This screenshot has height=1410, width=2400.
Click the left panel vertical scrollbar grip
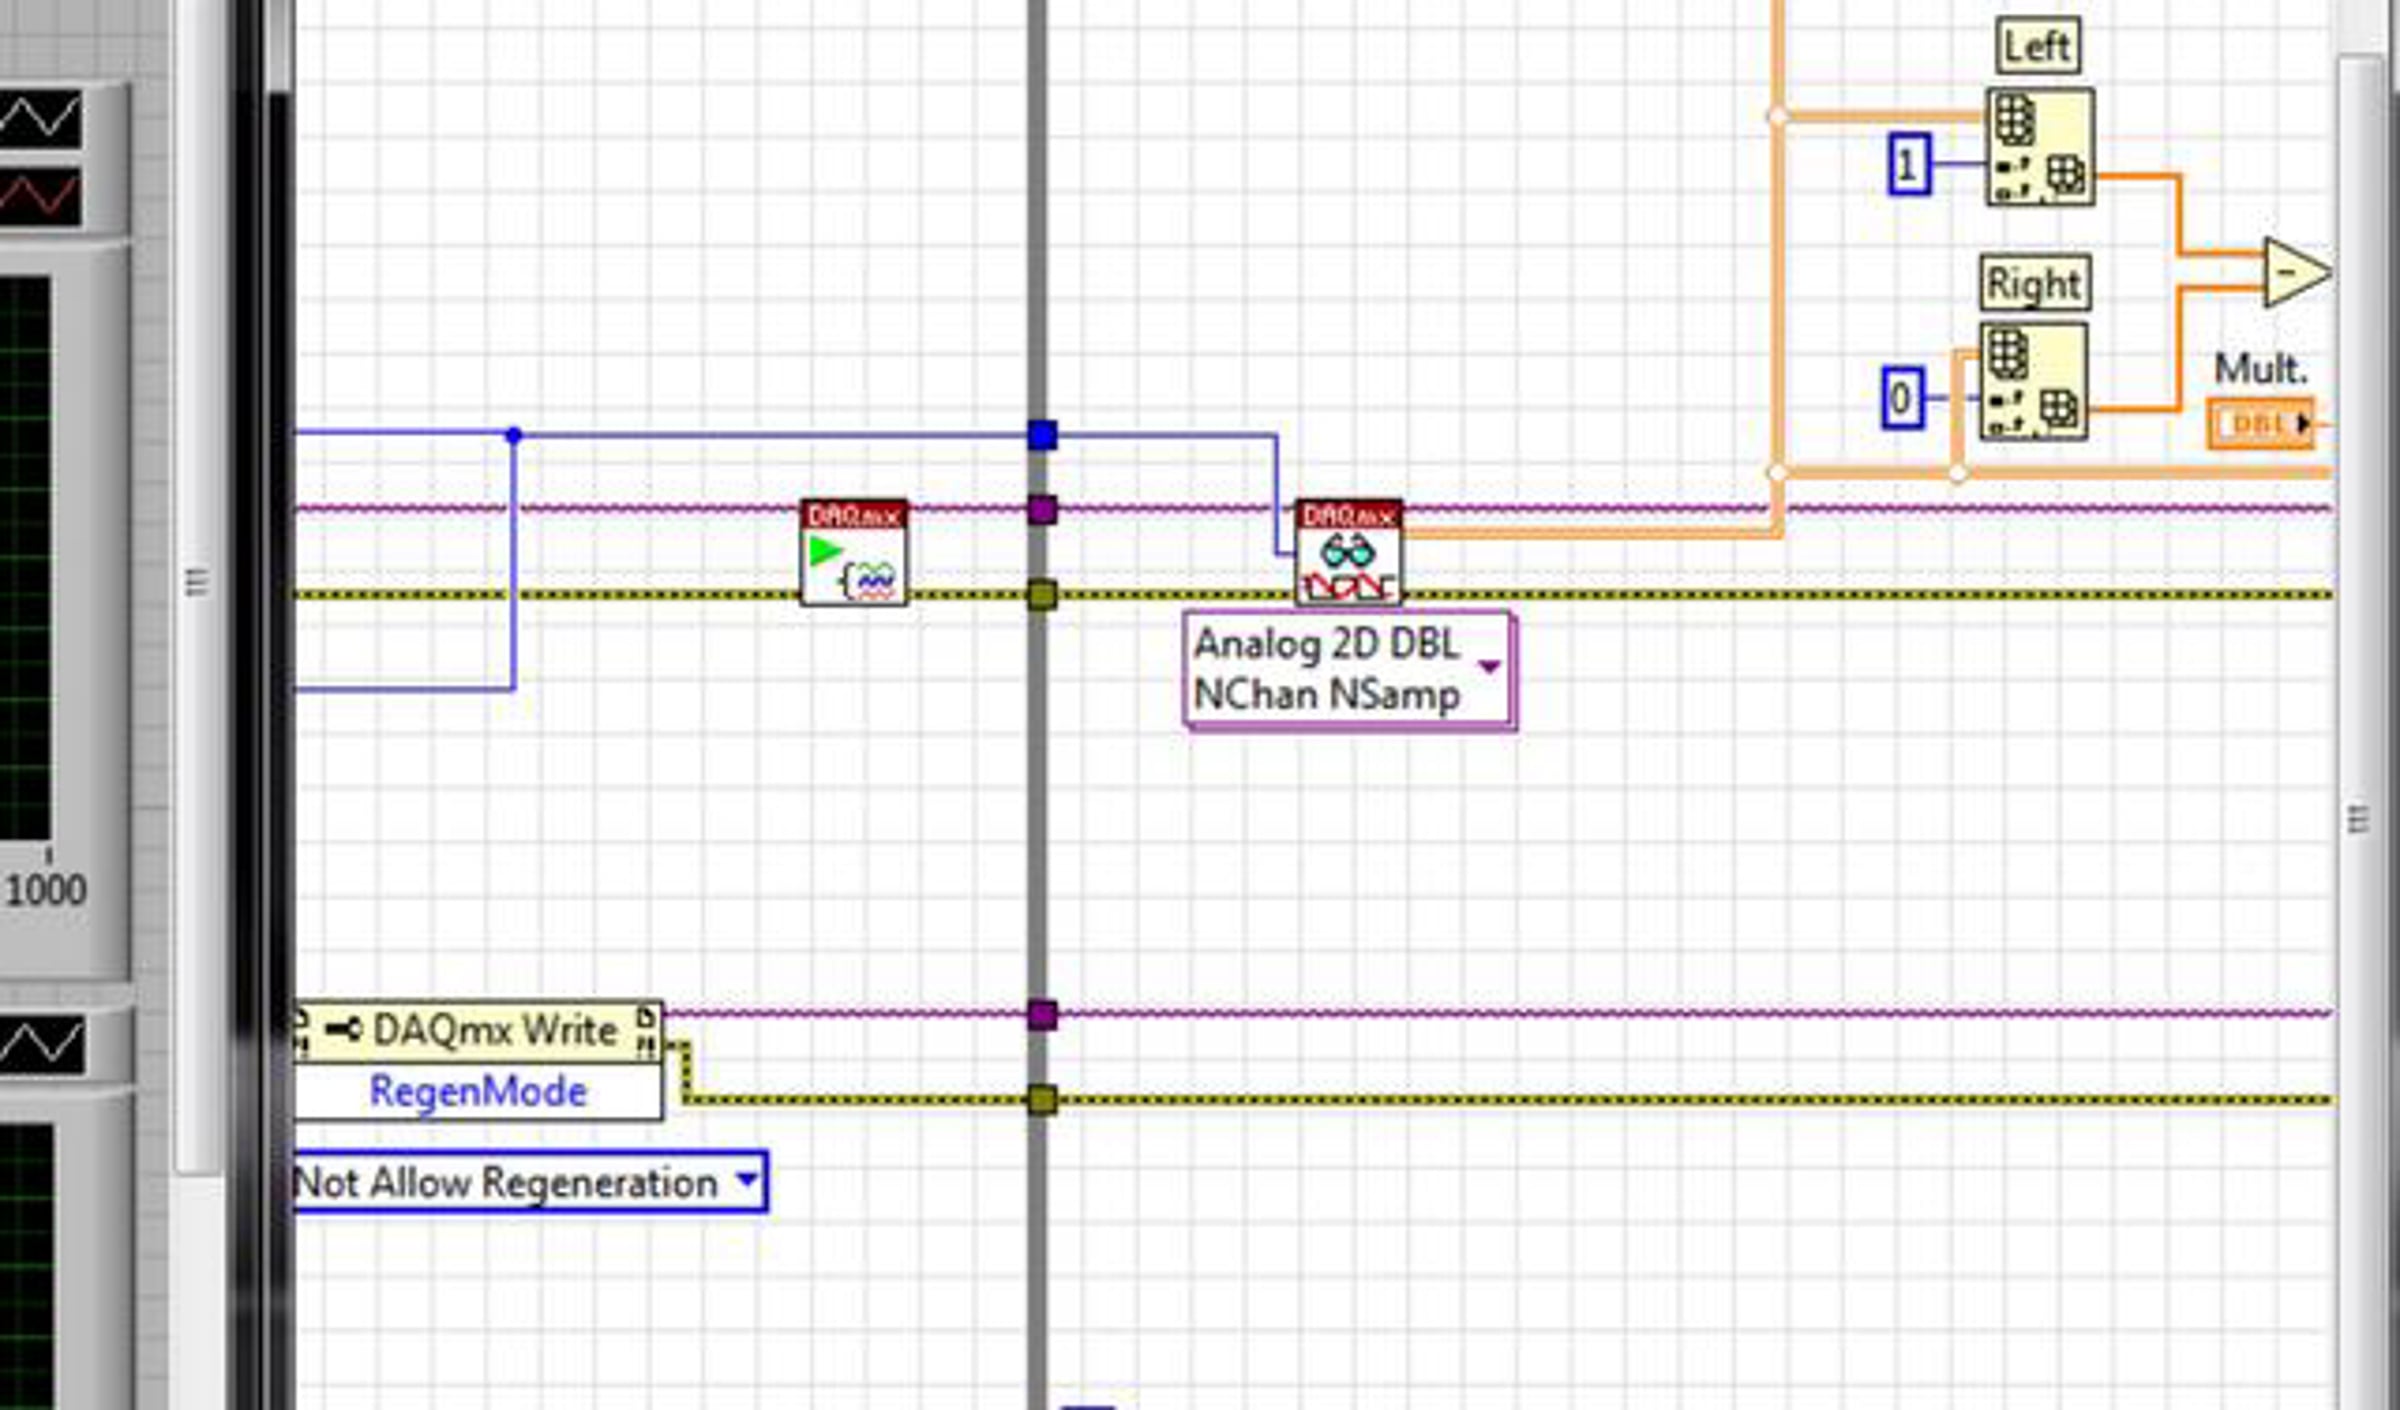pyautogui.click(x=197, y=582)
